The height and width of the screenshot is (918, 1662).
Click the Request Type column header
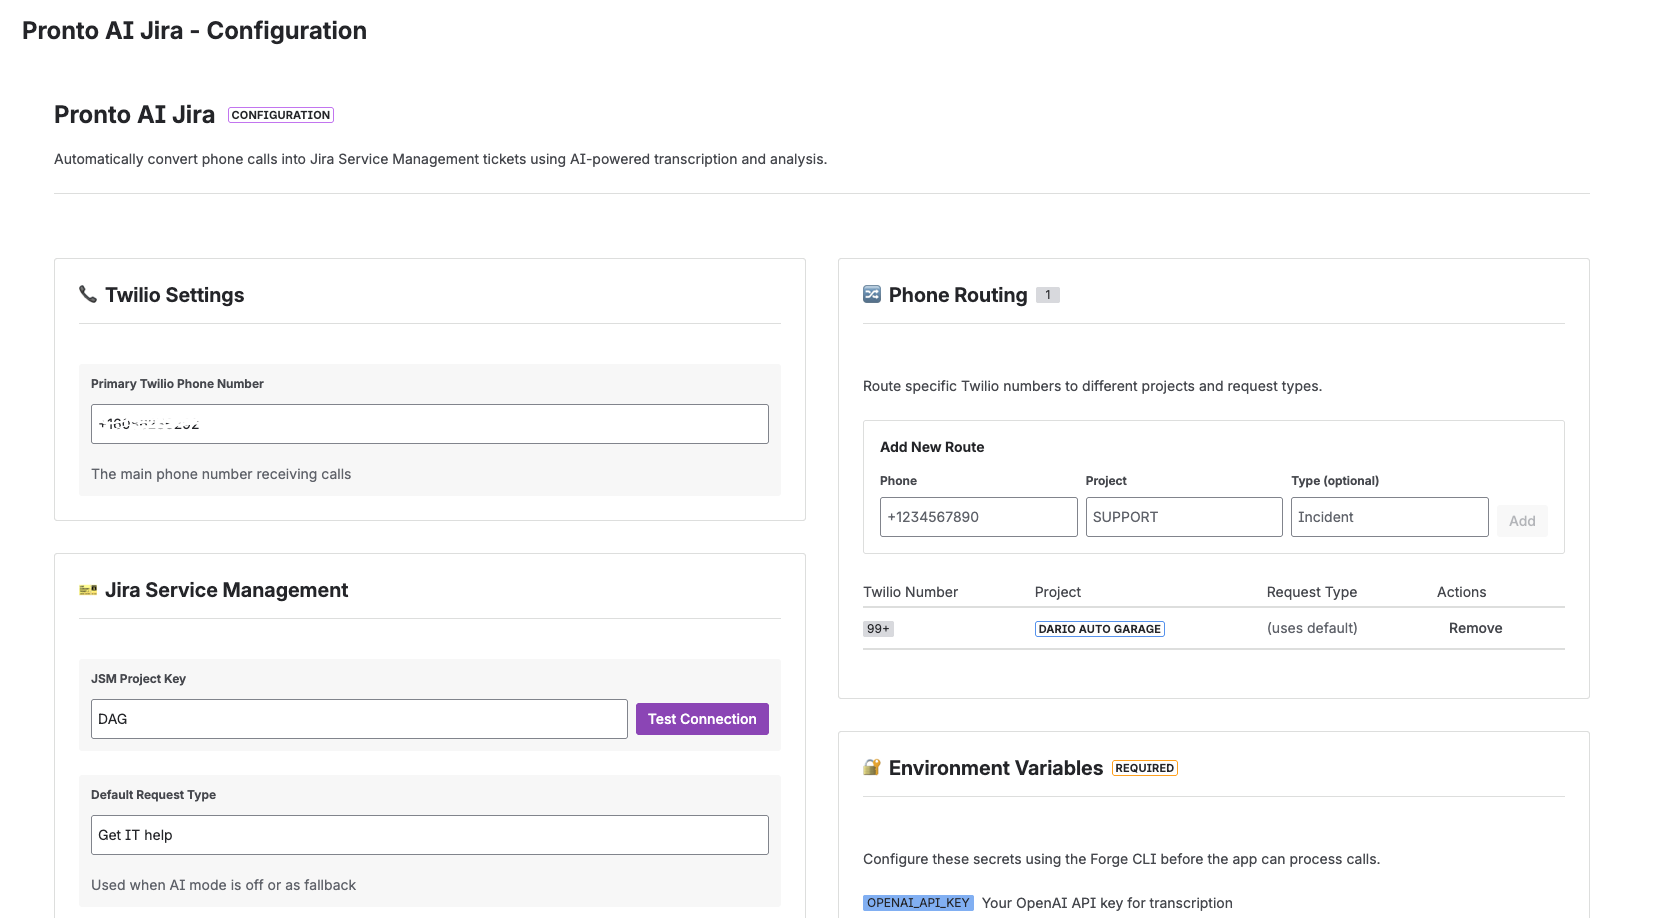point(1312,592)
